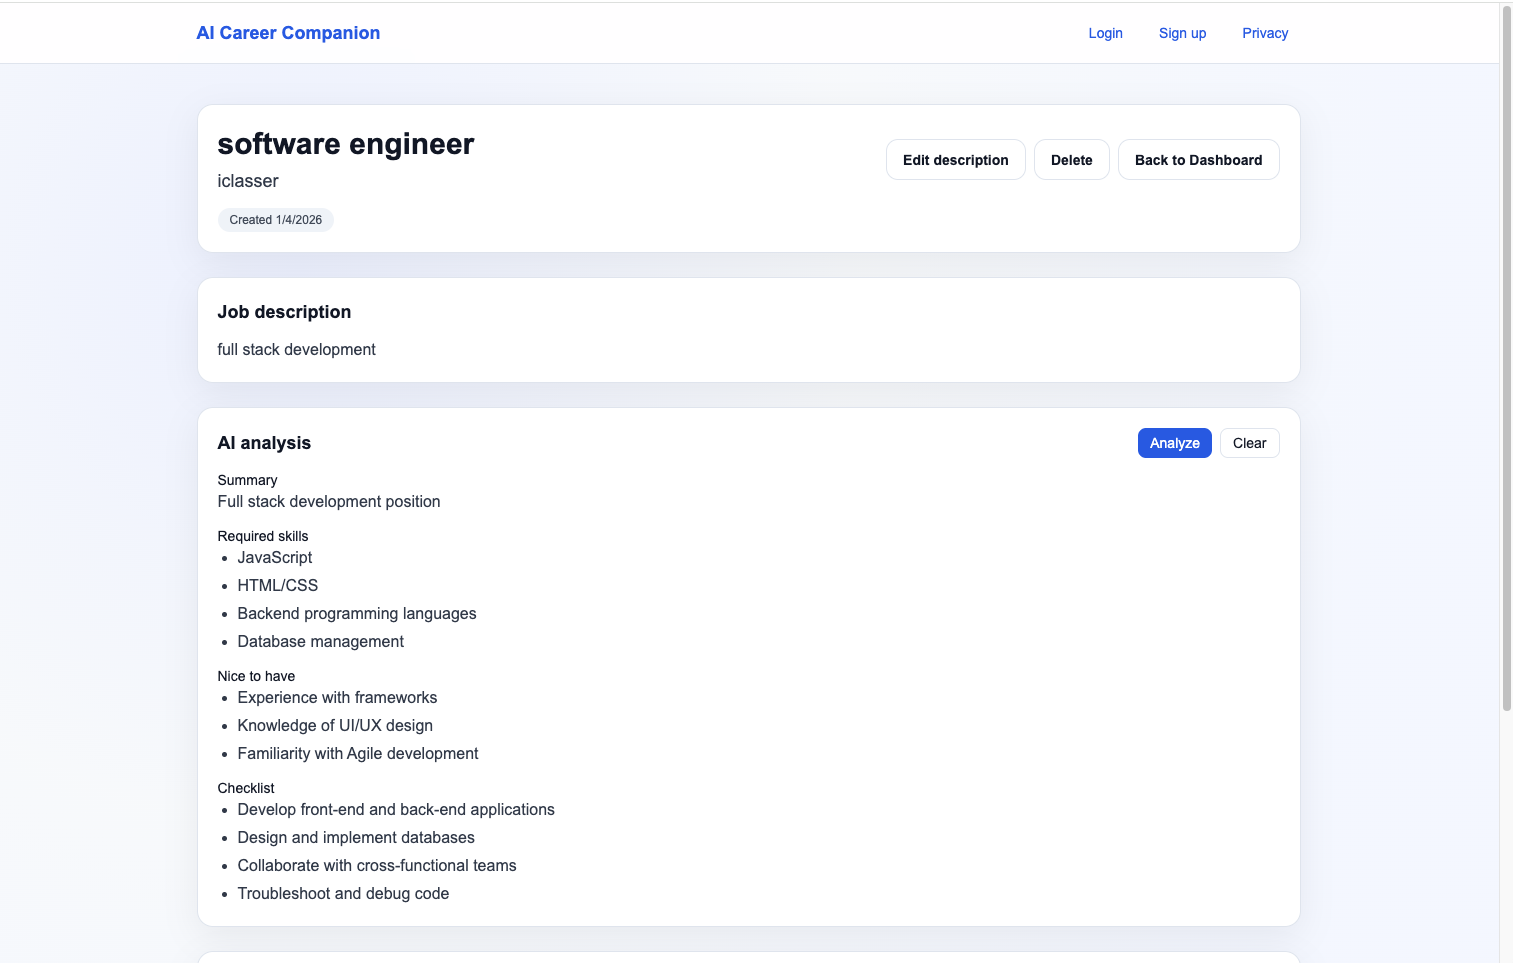Go Back to Dashboard
Image resolution: width=1513 pixels, height=963 pixels.
click(x=1198, y=159)
